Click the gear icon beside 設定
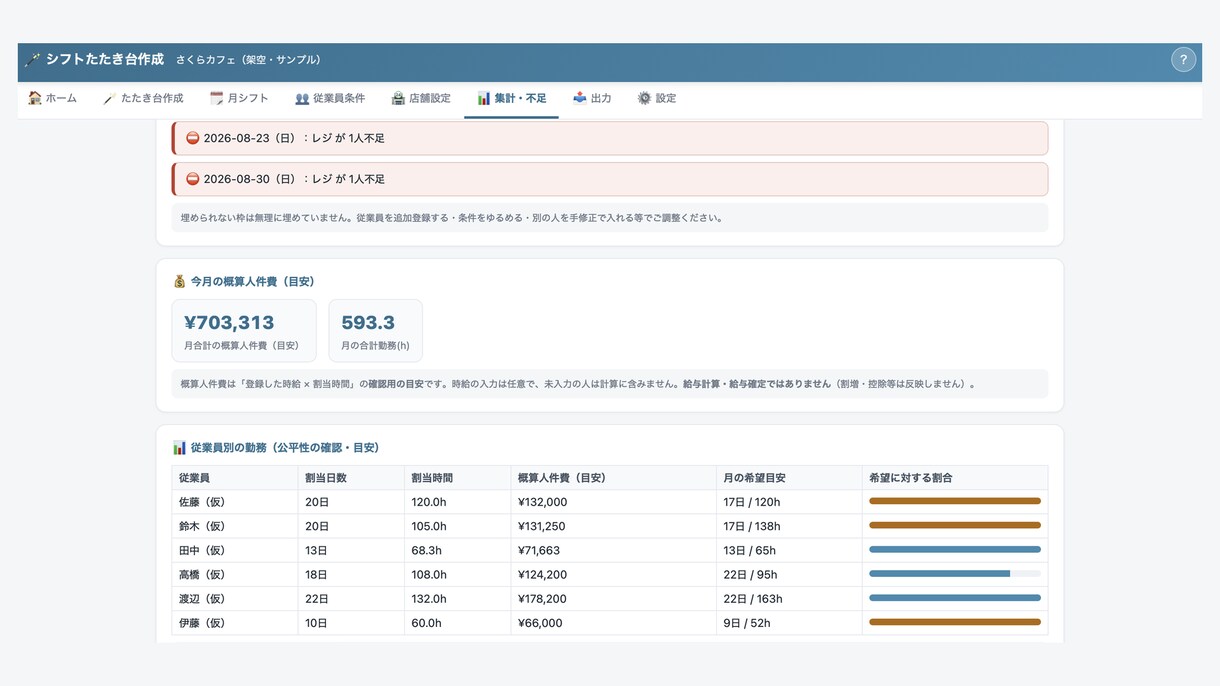Viewport: 1220px width, 686px height. 644,98
